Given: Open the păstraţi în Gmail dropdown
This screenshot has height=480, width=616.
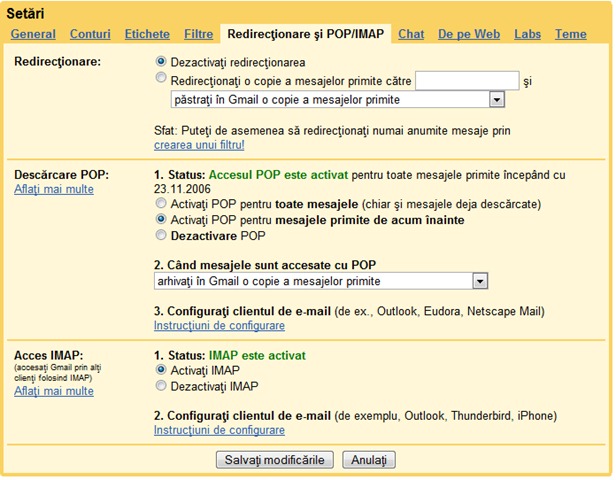Looking at the screenshot, I should pos(337,99).
